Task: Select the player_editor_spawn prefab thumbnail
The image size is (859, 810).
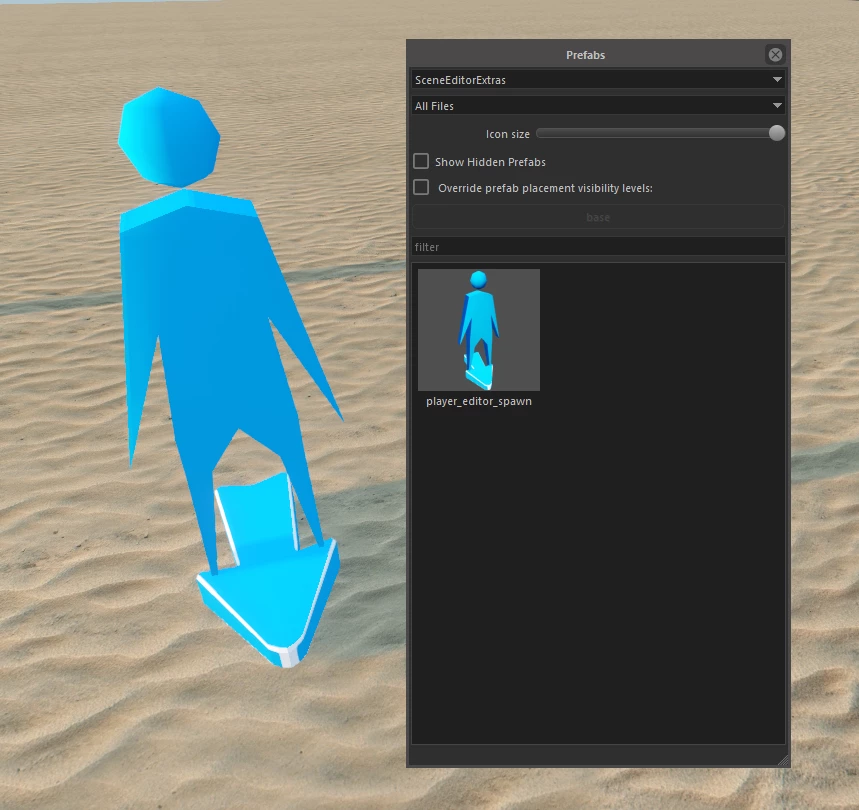Action: pos(478,329)
